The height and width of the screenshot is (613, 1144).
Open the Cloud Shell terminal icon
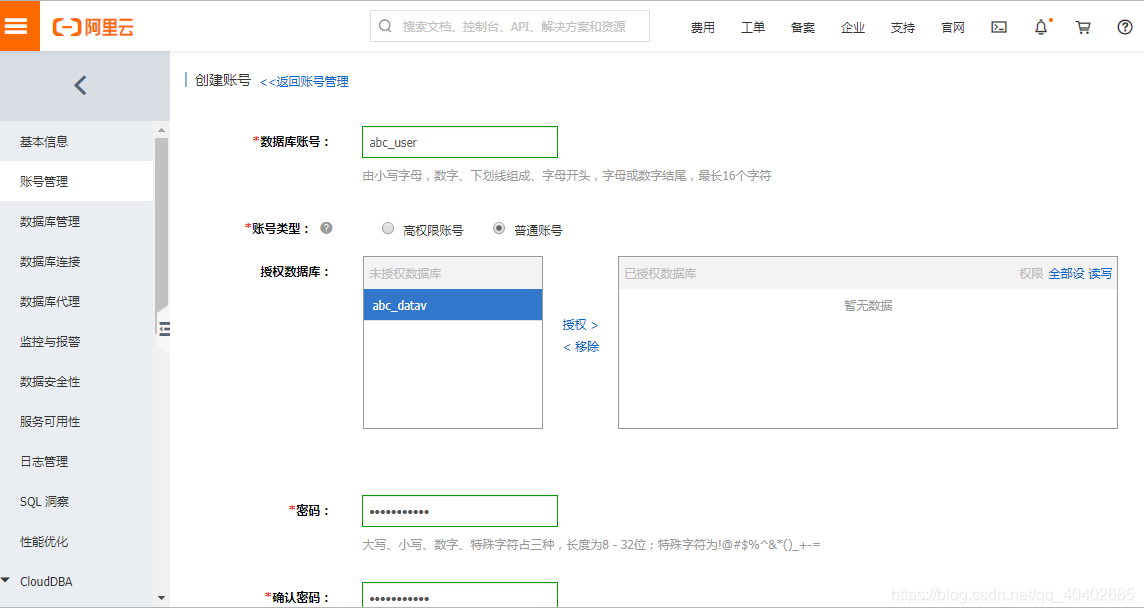tap(999, 27)
